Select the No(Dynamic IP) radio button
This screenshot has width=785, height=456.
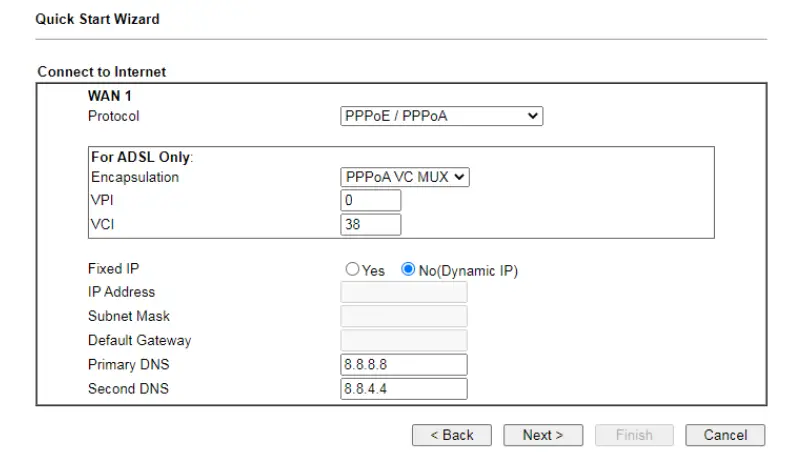pos(408,269)
